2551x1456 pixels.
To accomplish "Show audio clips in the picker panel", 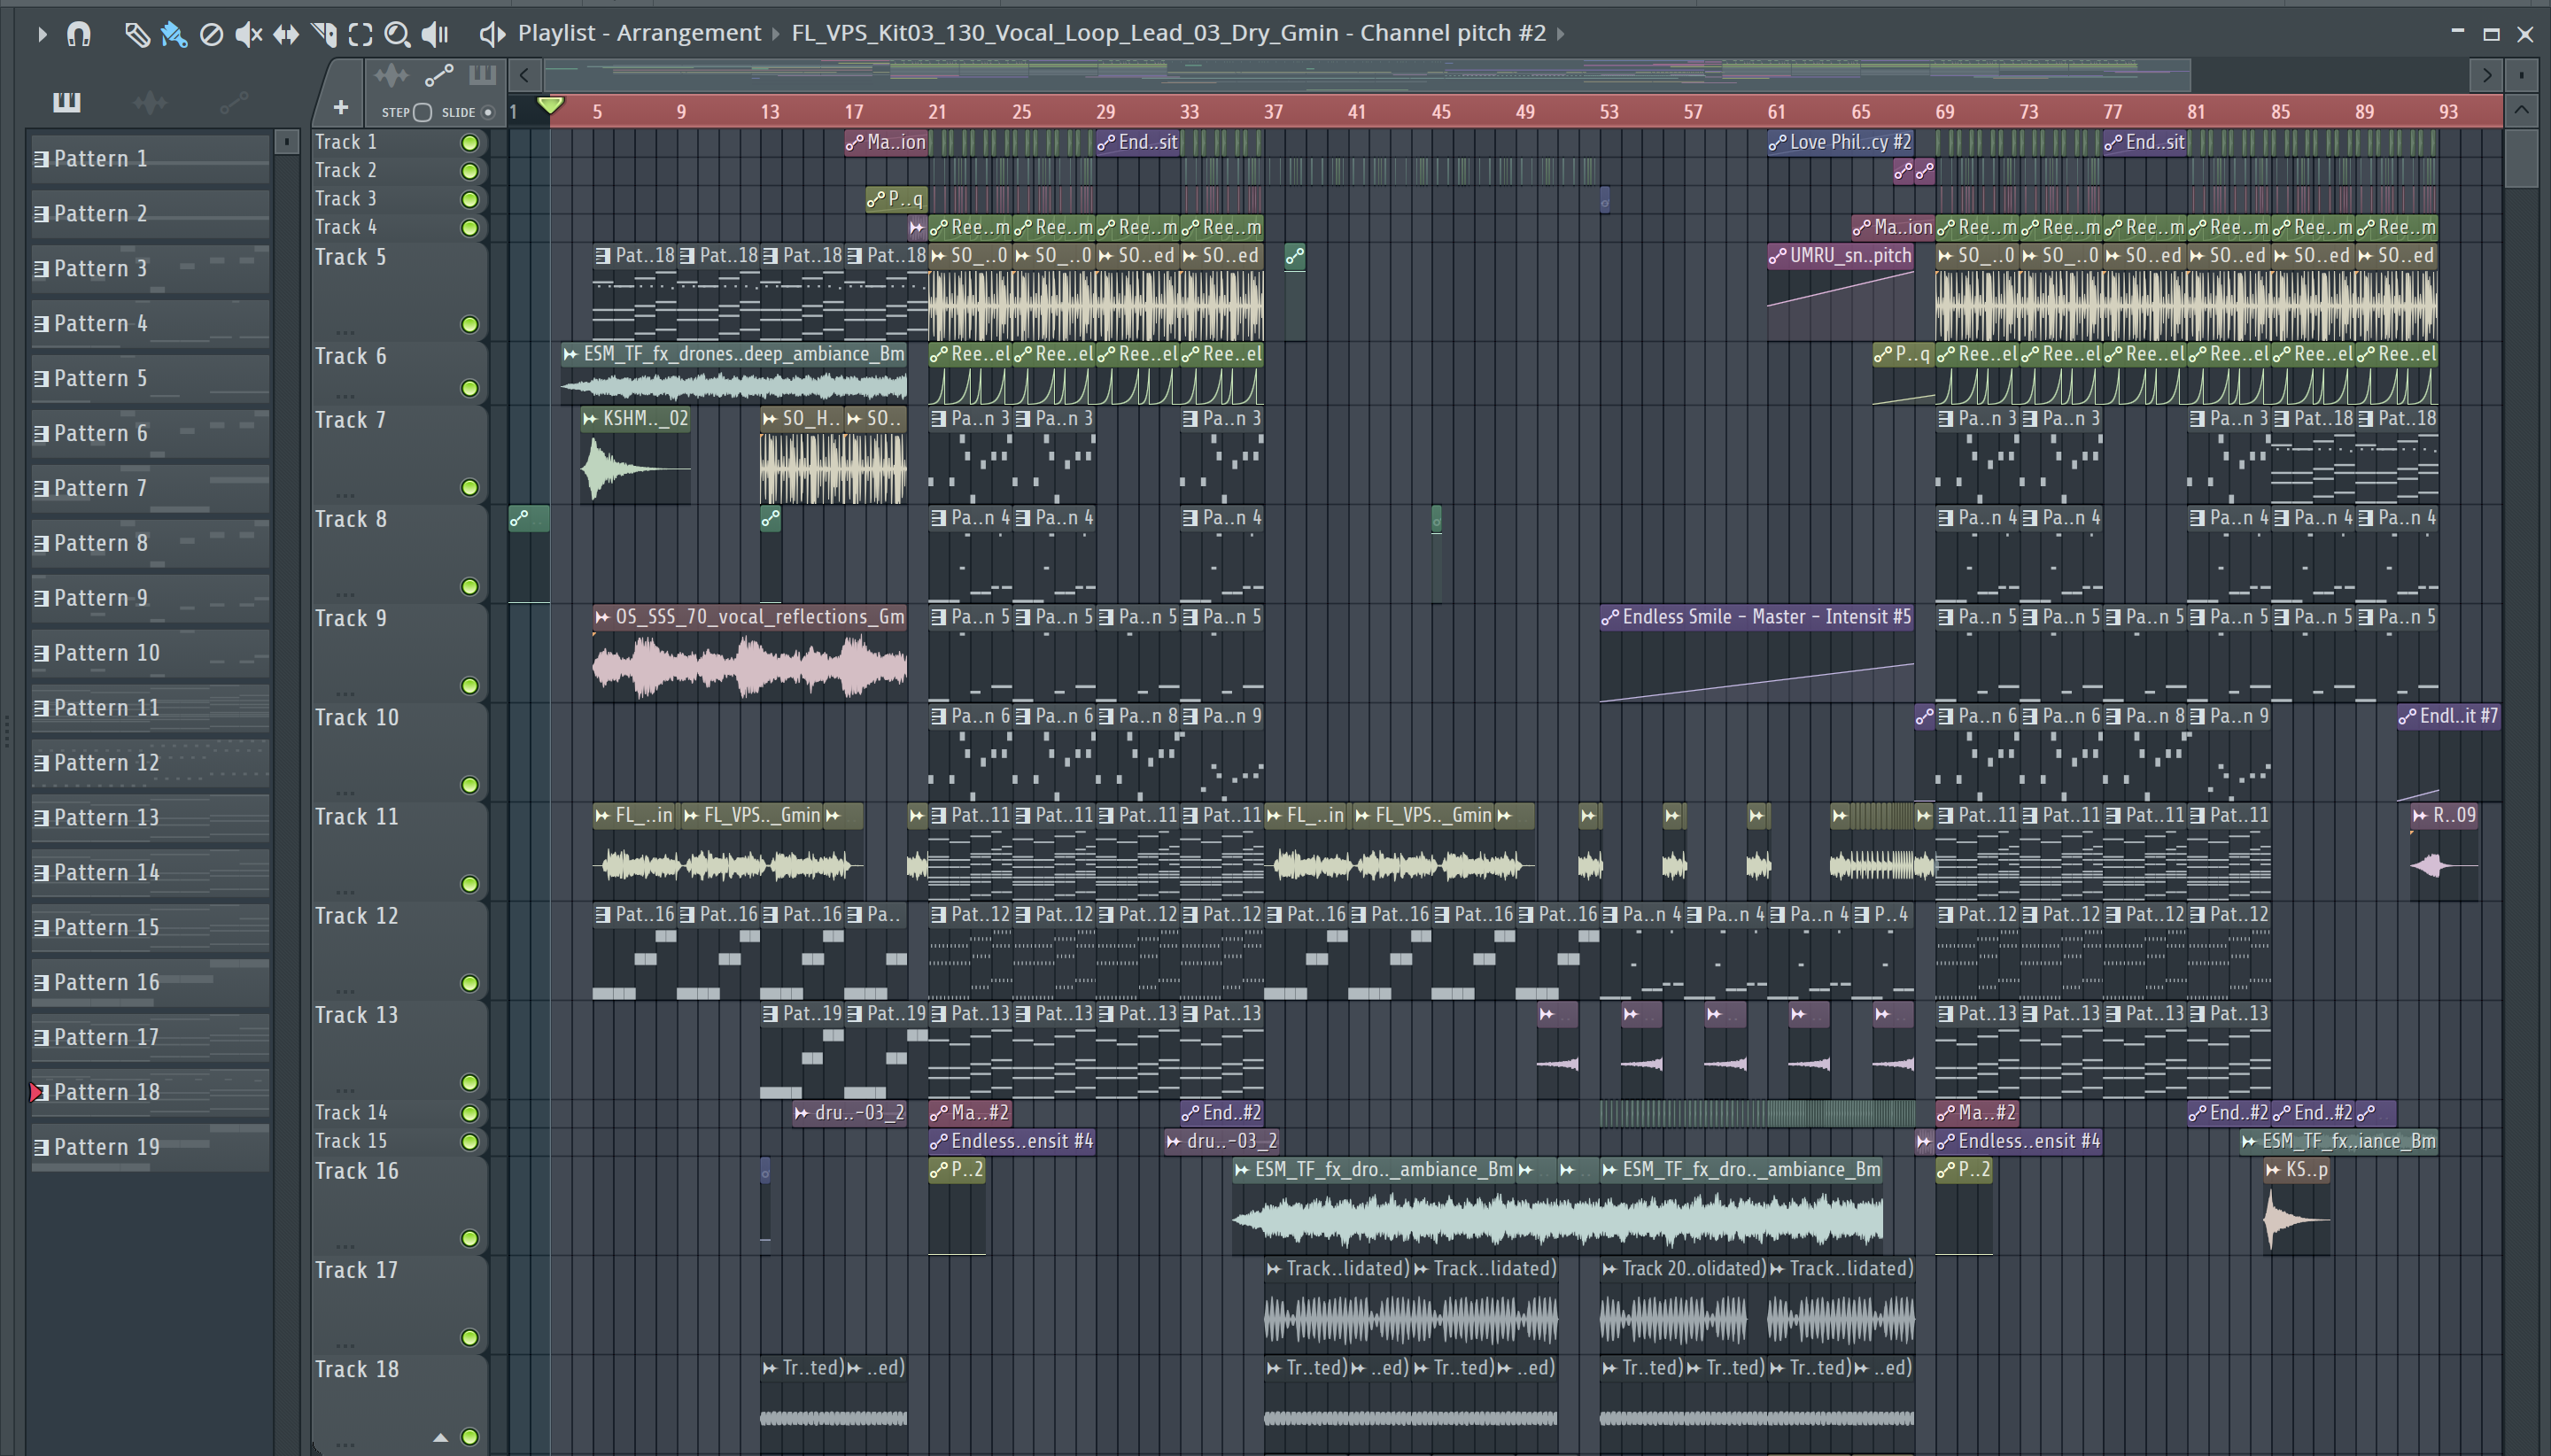I will click(x=150, y=102).
